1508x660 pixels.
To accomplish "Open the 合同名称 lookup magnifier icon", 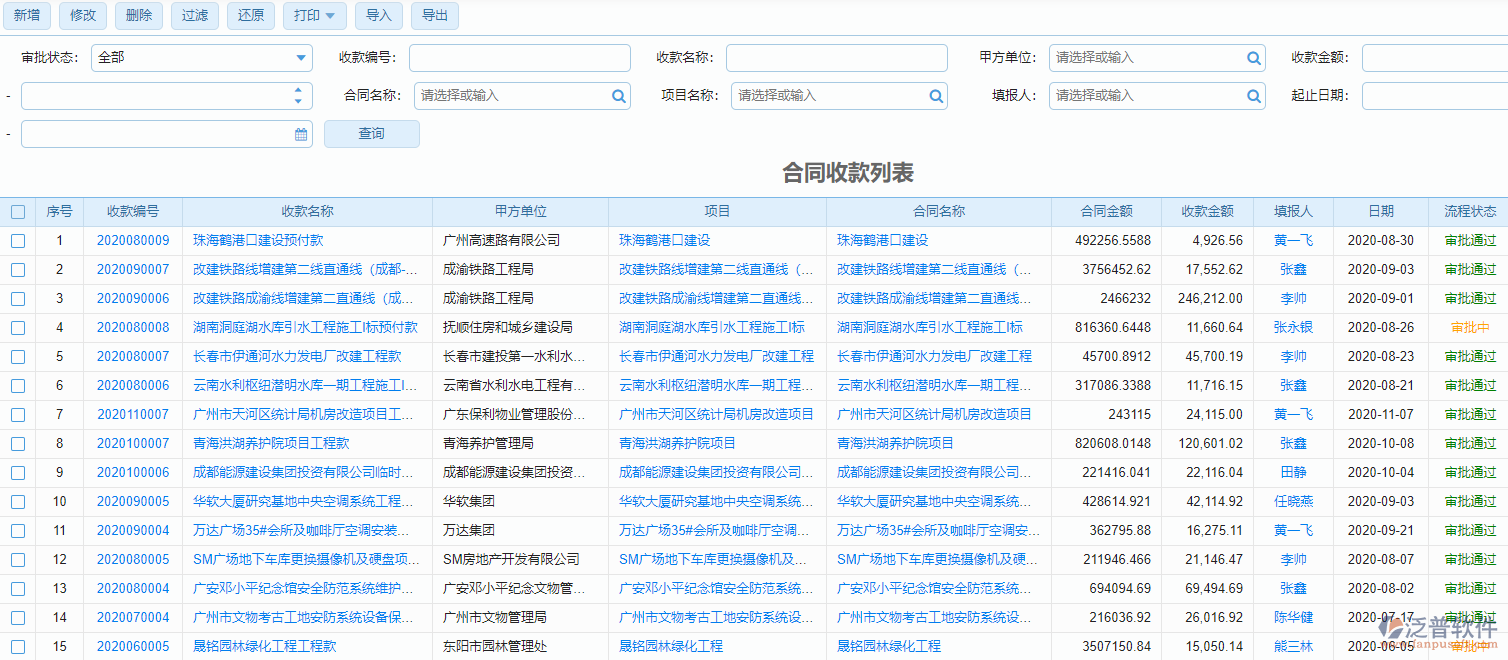I will (618, 95).
